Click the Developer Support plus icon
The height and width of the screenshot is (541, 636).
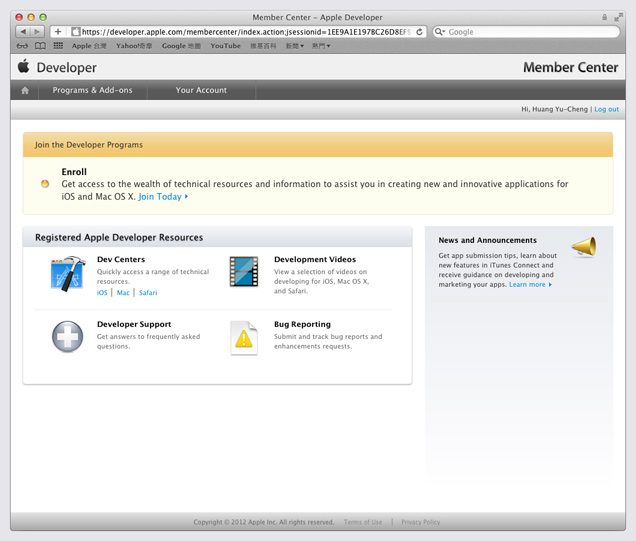[x=67, y=337]
